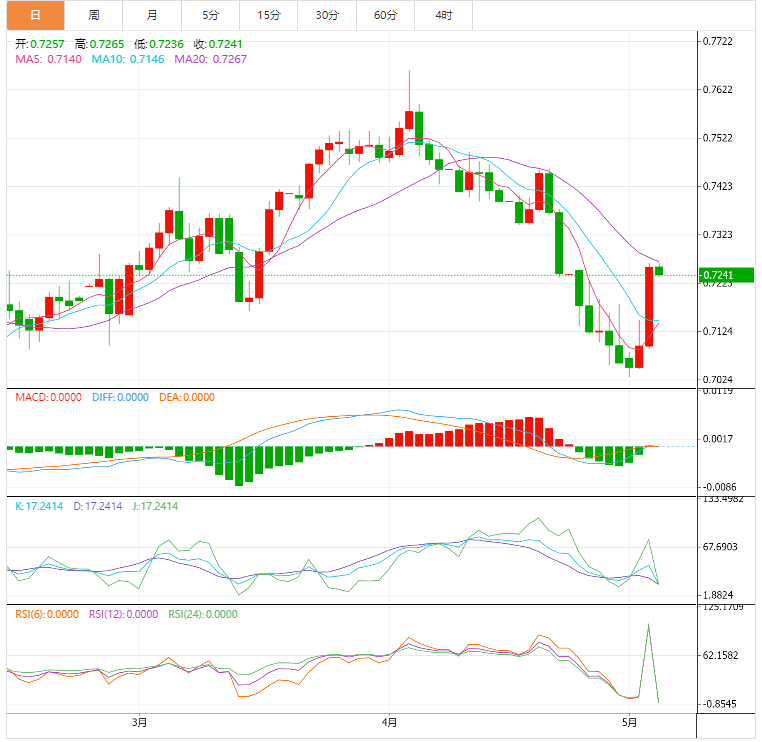Image resolution: width=762 pixels, height=742 pixels.
Task: Click the 收 closing price value in header
Action: [x=217, y=44]
